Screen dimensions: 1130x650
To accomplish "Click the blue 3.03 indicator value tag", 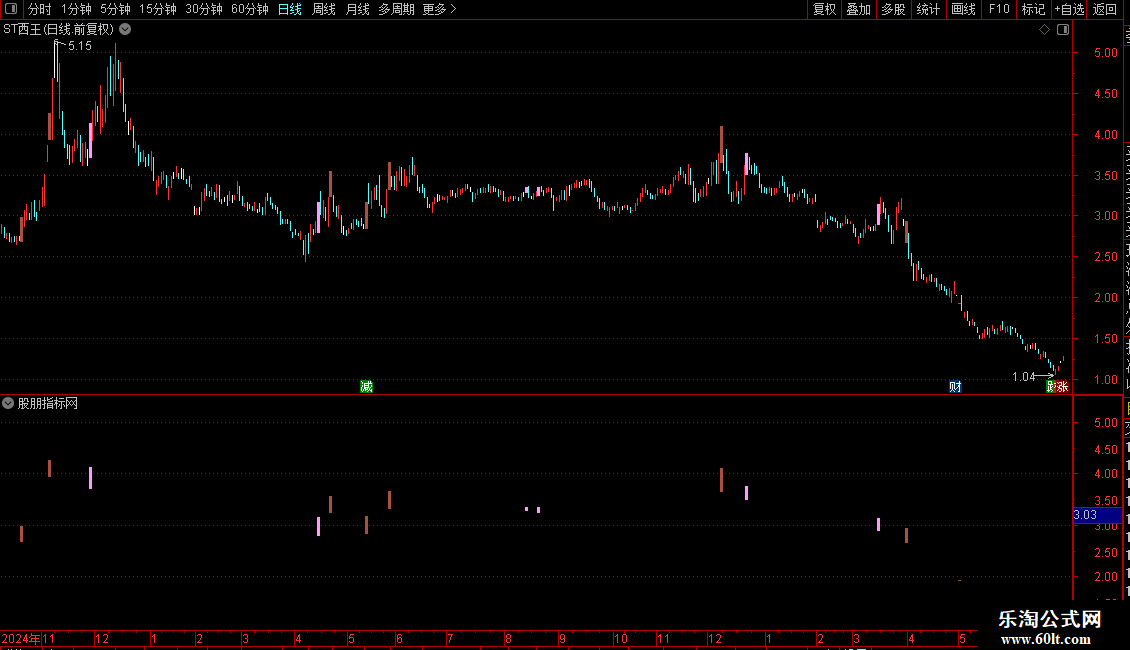I will tap(1097, 515).
